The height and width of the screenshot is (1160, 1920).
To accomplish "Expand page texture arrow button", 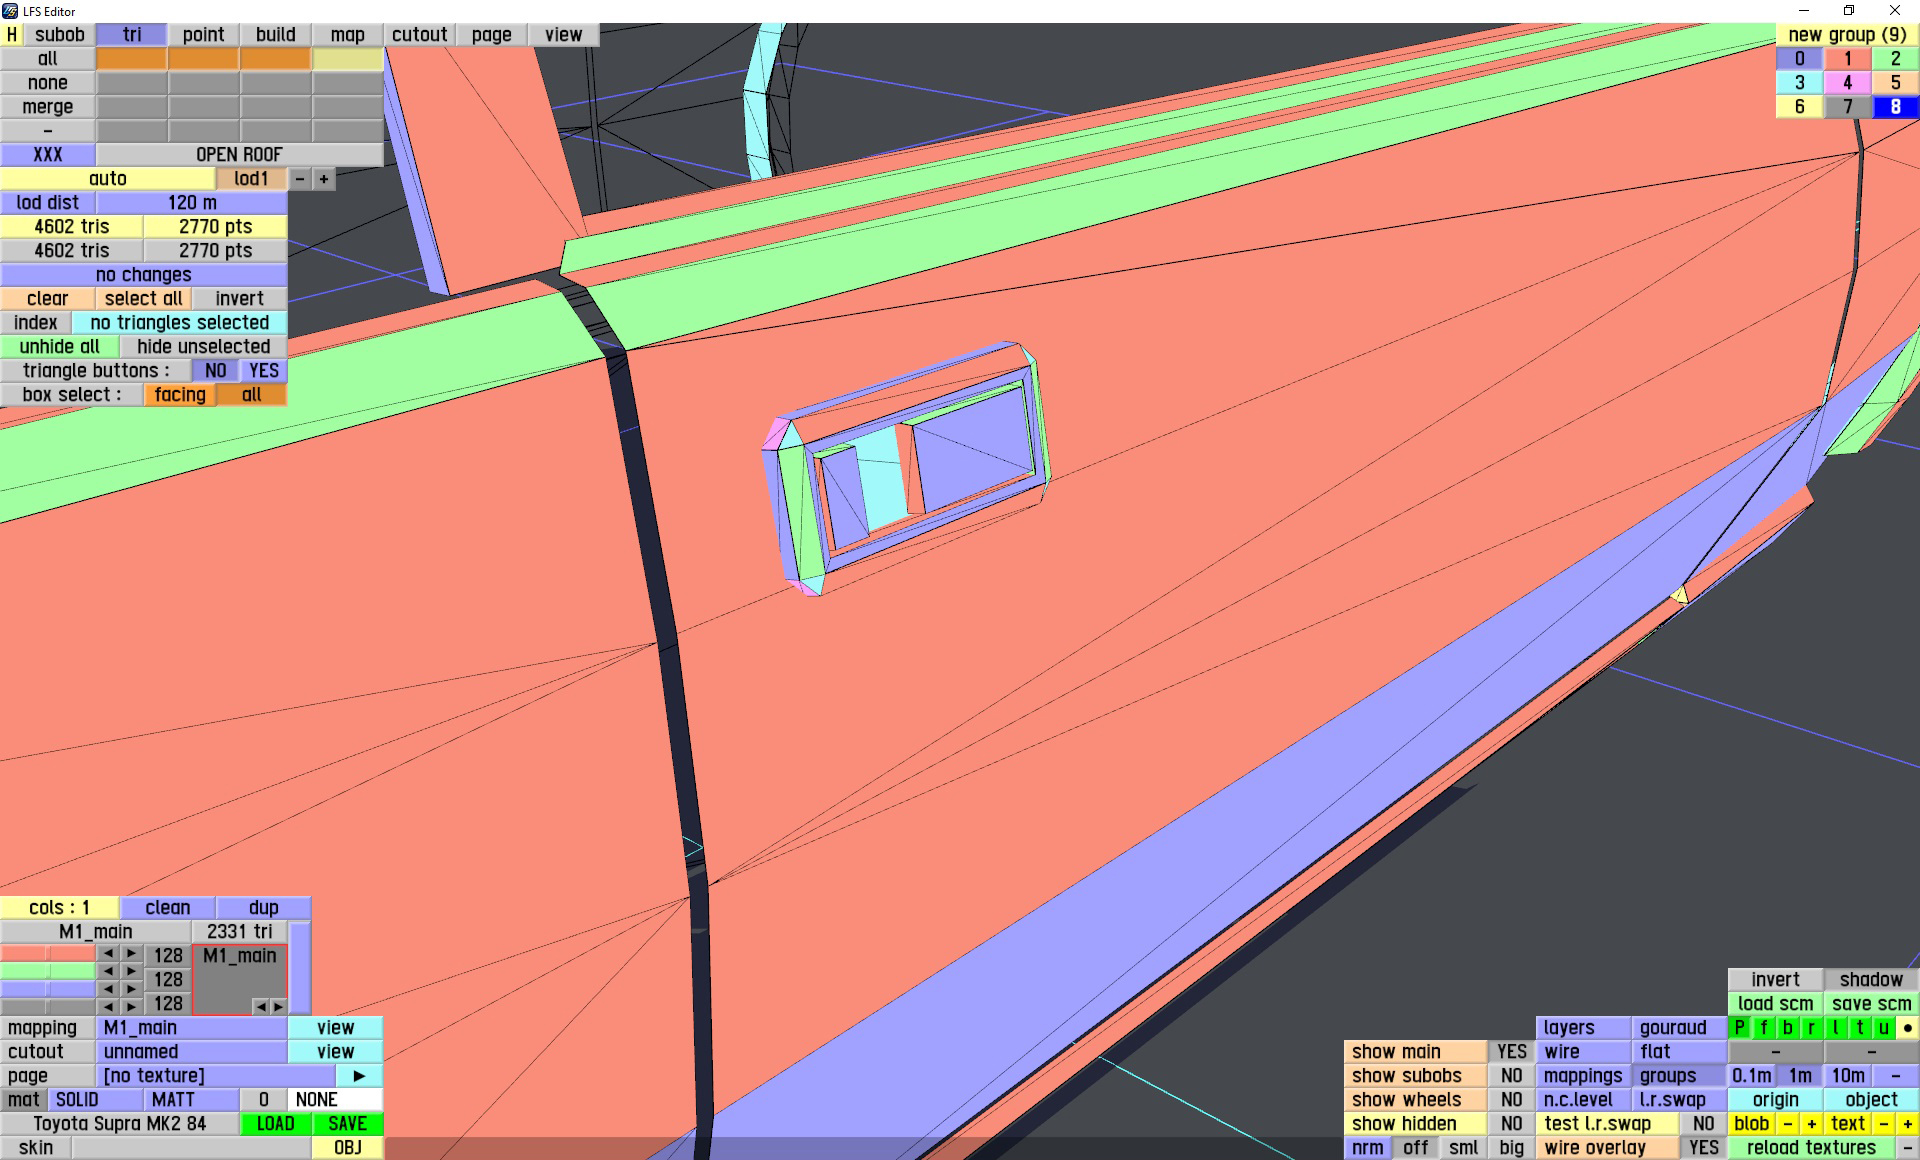I will pyautogui.click(x=359, y=1076).
